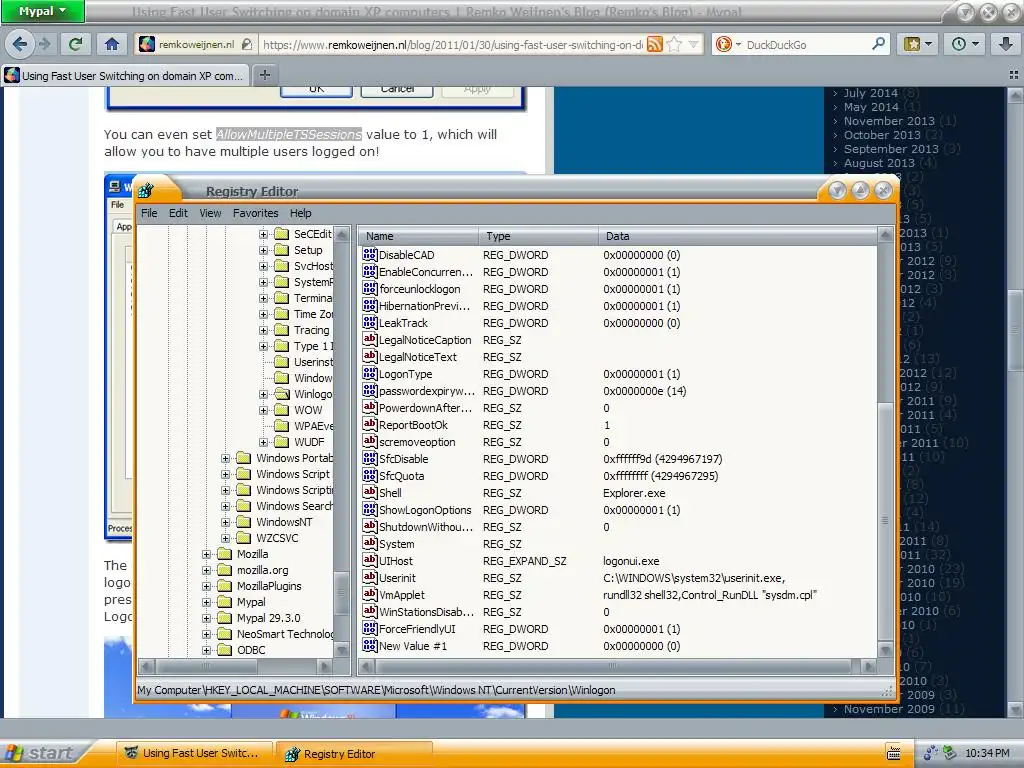This screenshot has height=768, width=1024.
Task: Open the File menu in Registry Editor
Action: coord(149,213)
